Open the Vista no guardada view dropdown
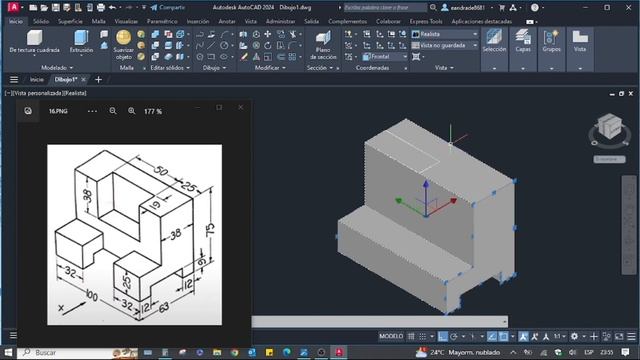The width and height of the screenshot is (640, 360). pyautogui.click(x=444, y=45)
